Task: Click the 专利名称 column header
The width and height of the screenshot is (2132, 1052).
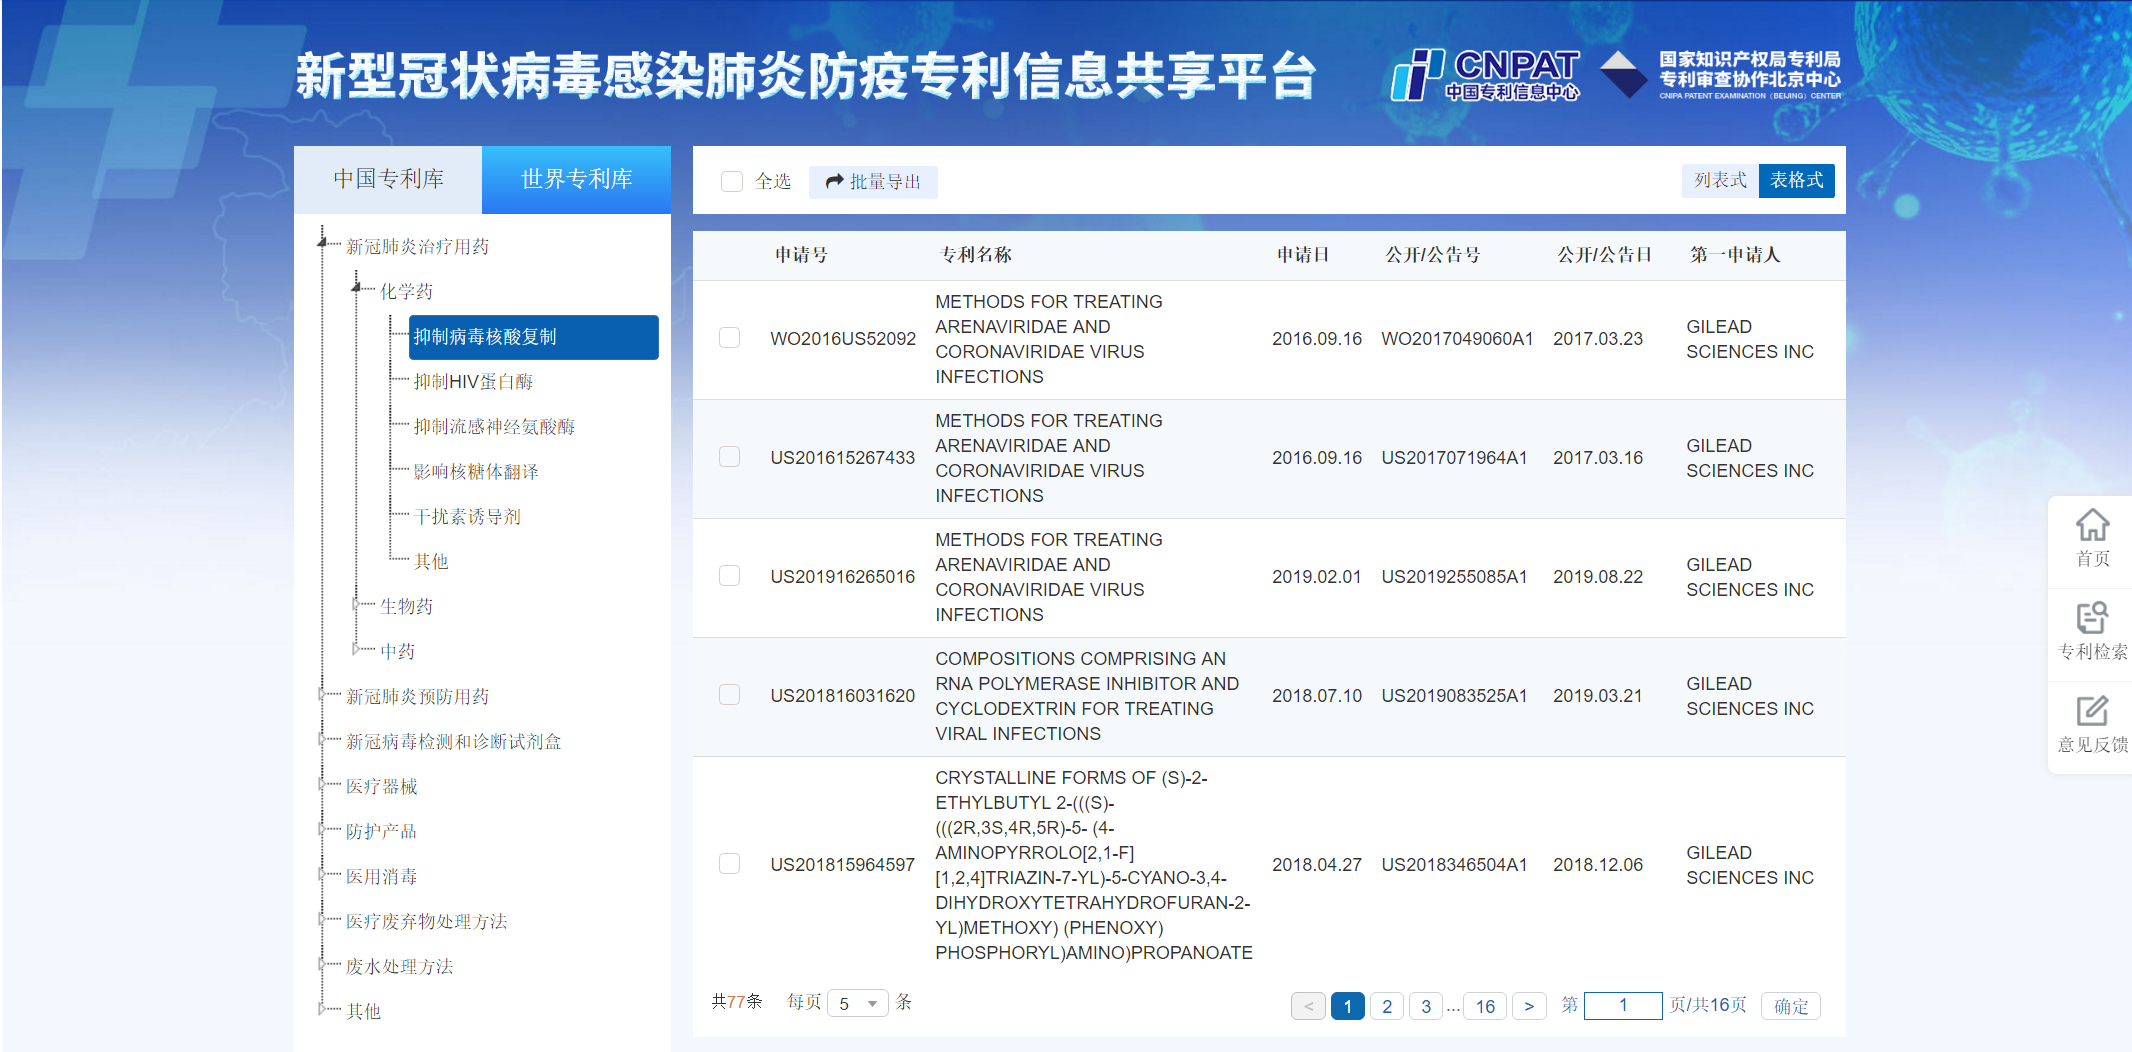Action: pyautogui.click(x=976, y=255)
